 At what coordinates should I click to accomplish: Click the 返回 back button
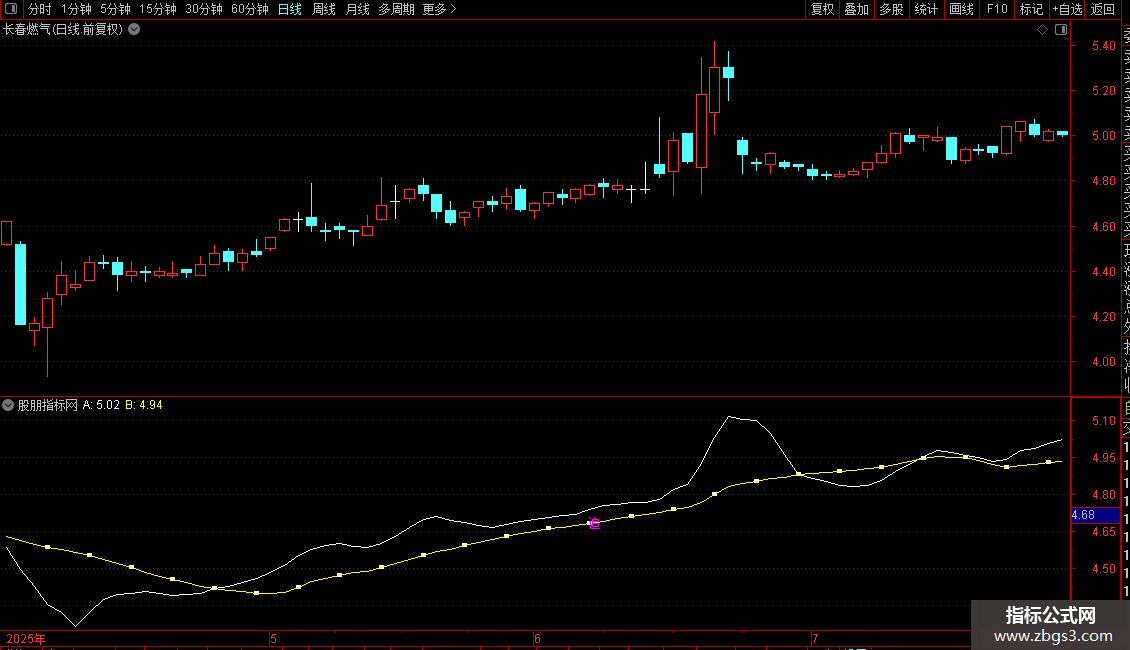[x=1103, y=9]
